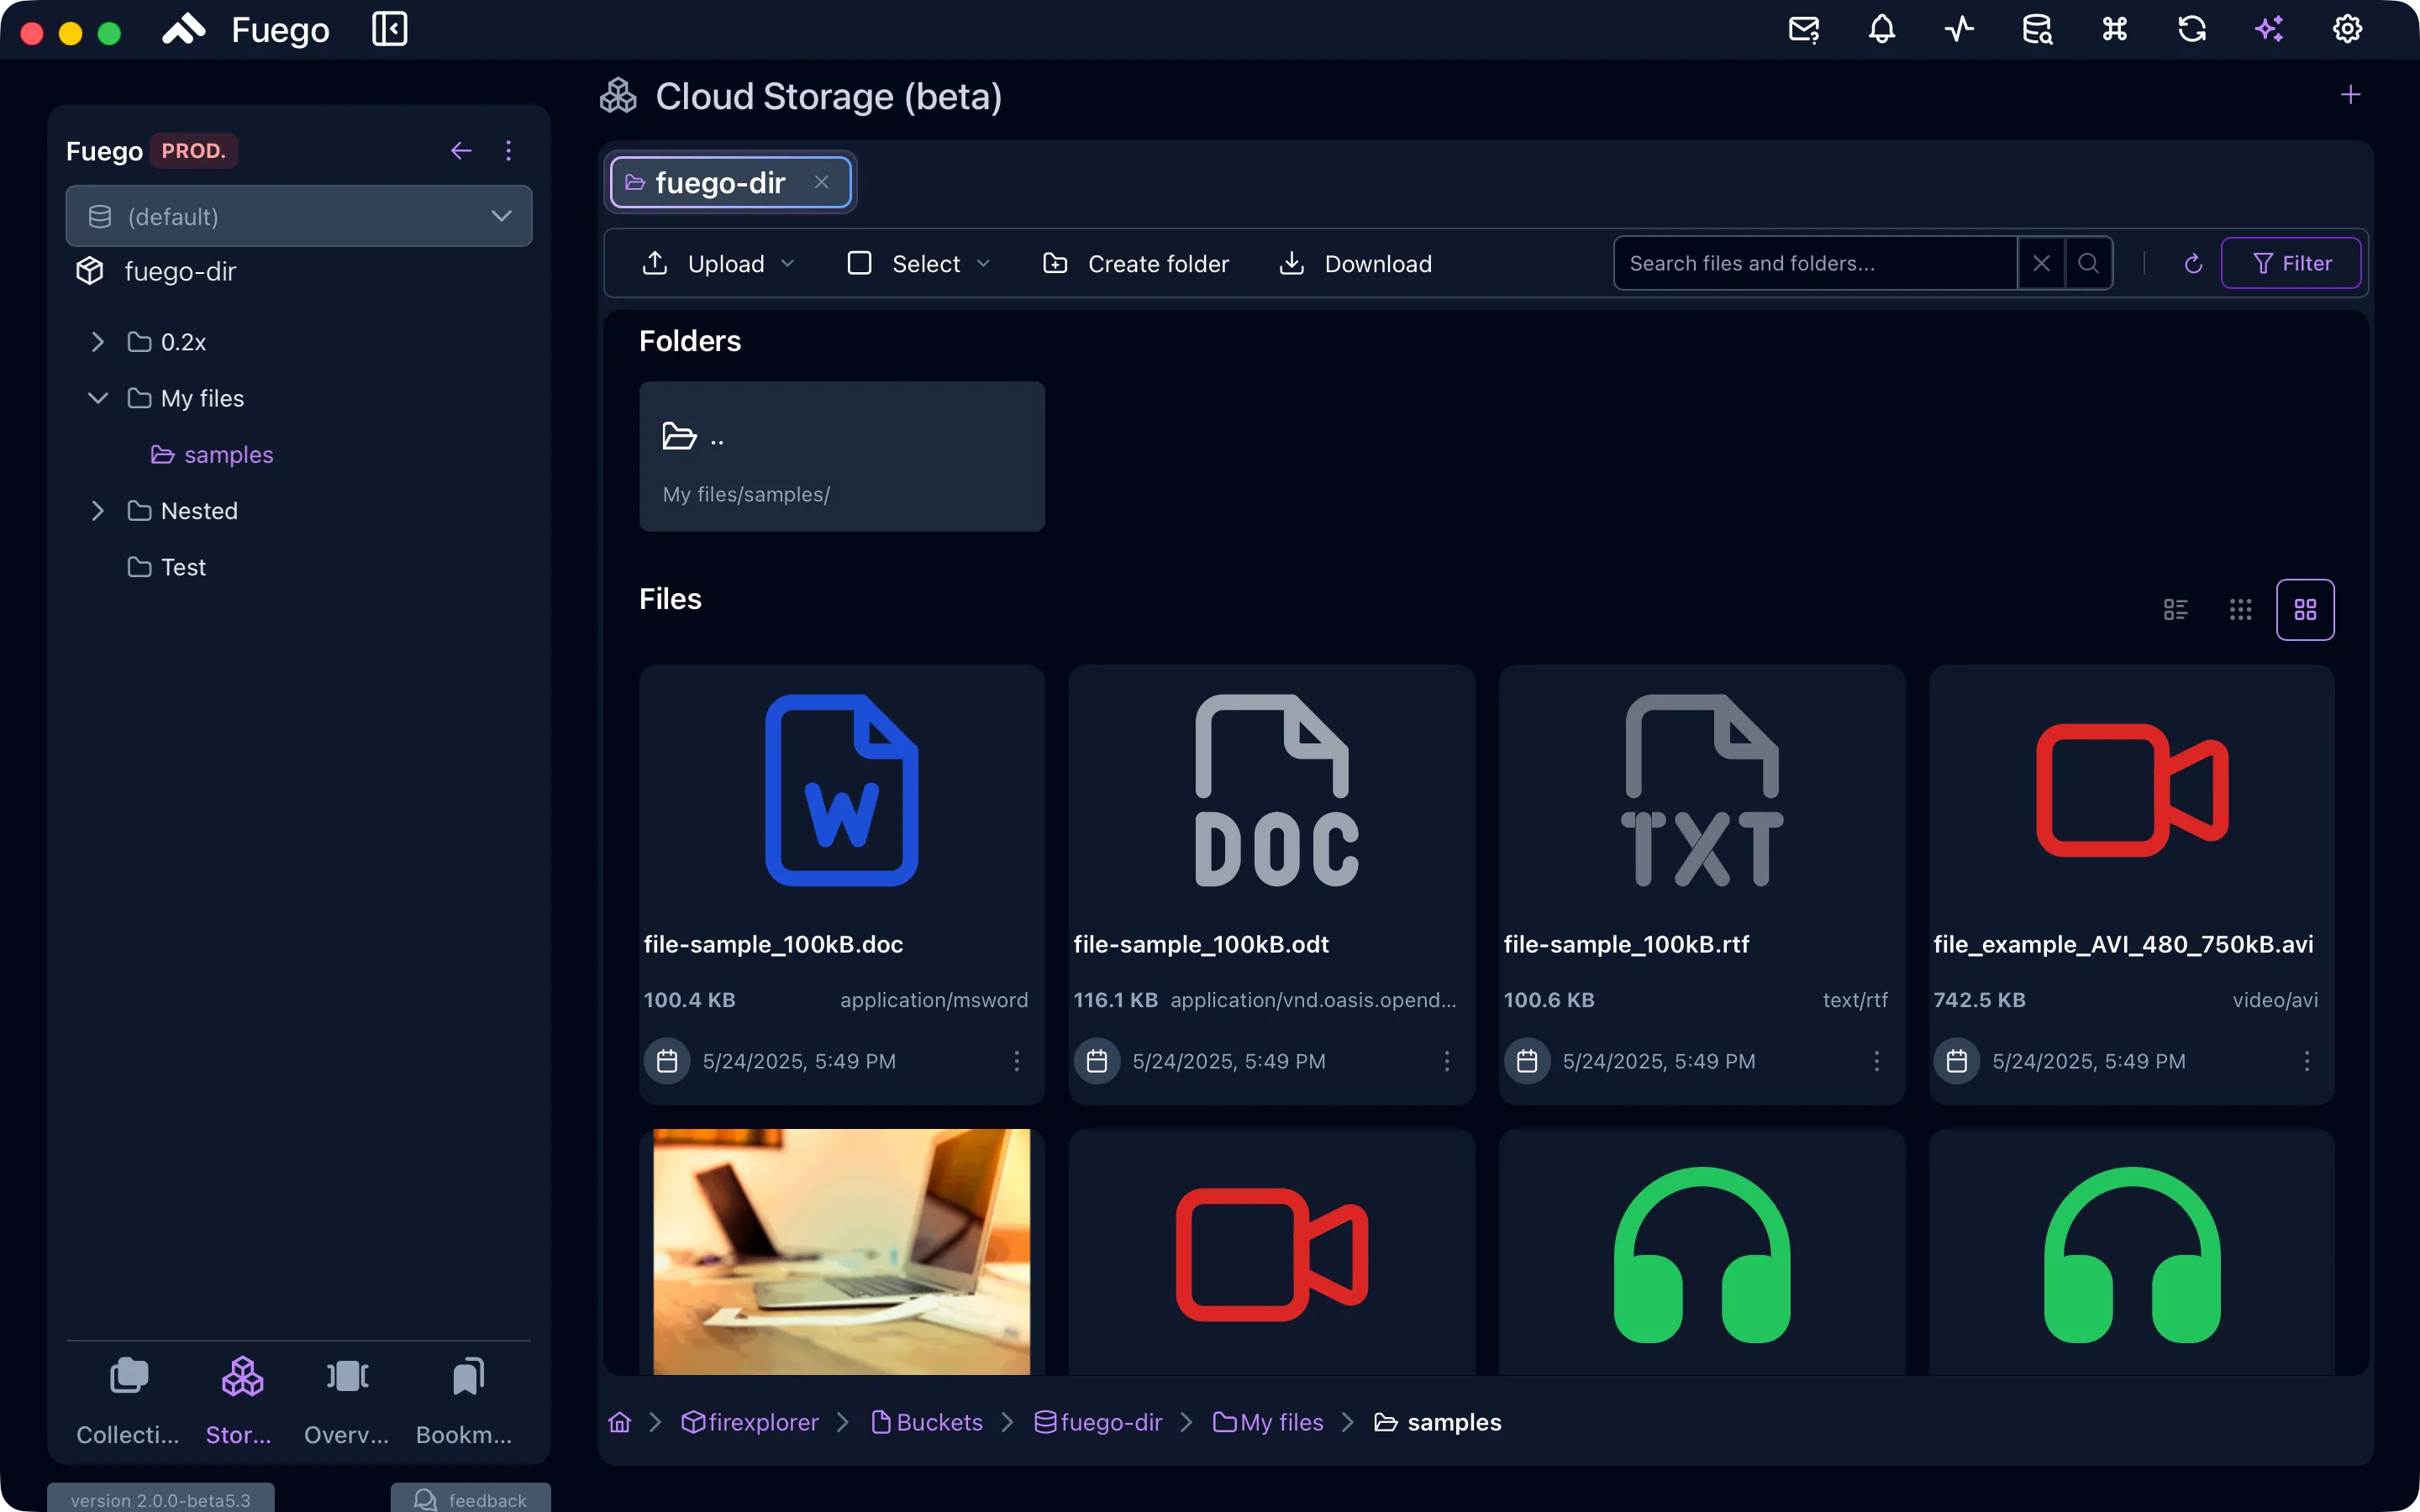Viewport: 2420px width, 1512px height.
Task: Go to Buckets in breadcrumb
Action: tap(927, 1422)
